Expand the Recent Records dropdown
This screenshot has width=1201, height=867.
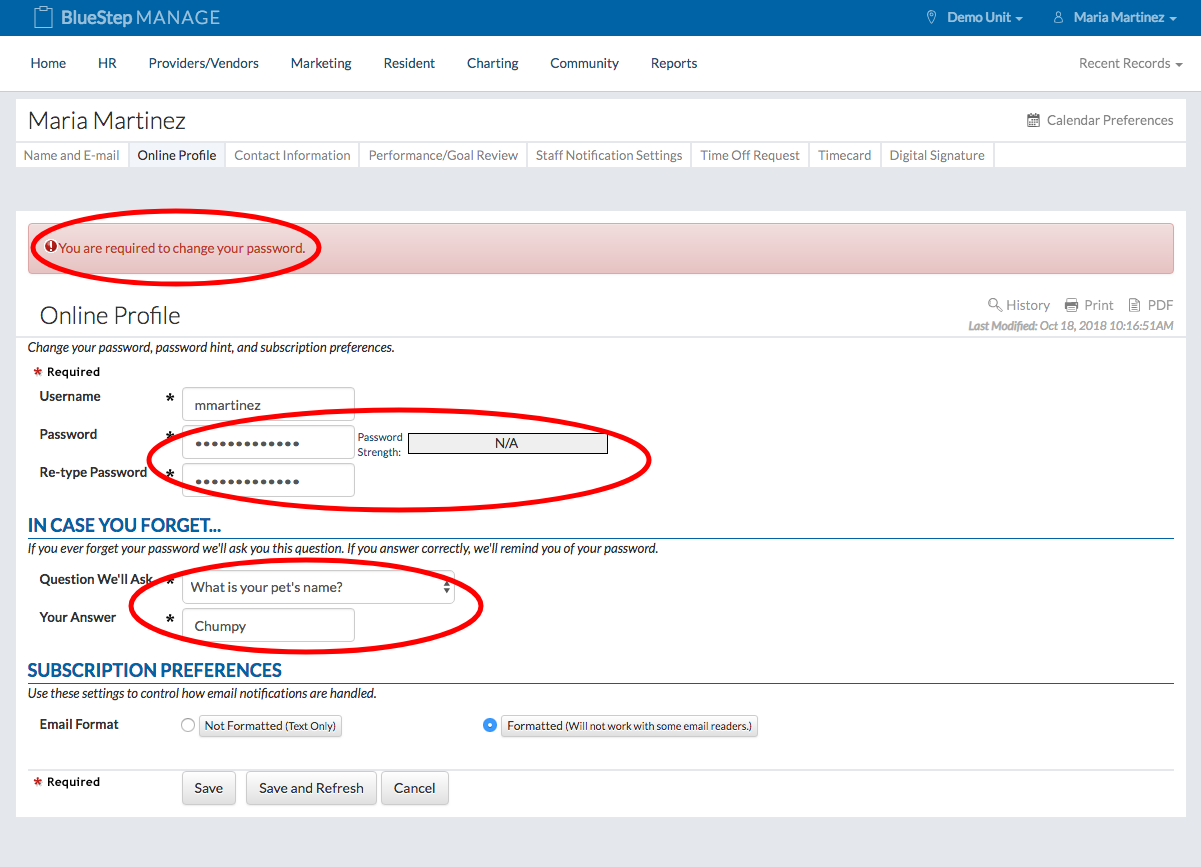[x=1130, y=63]
